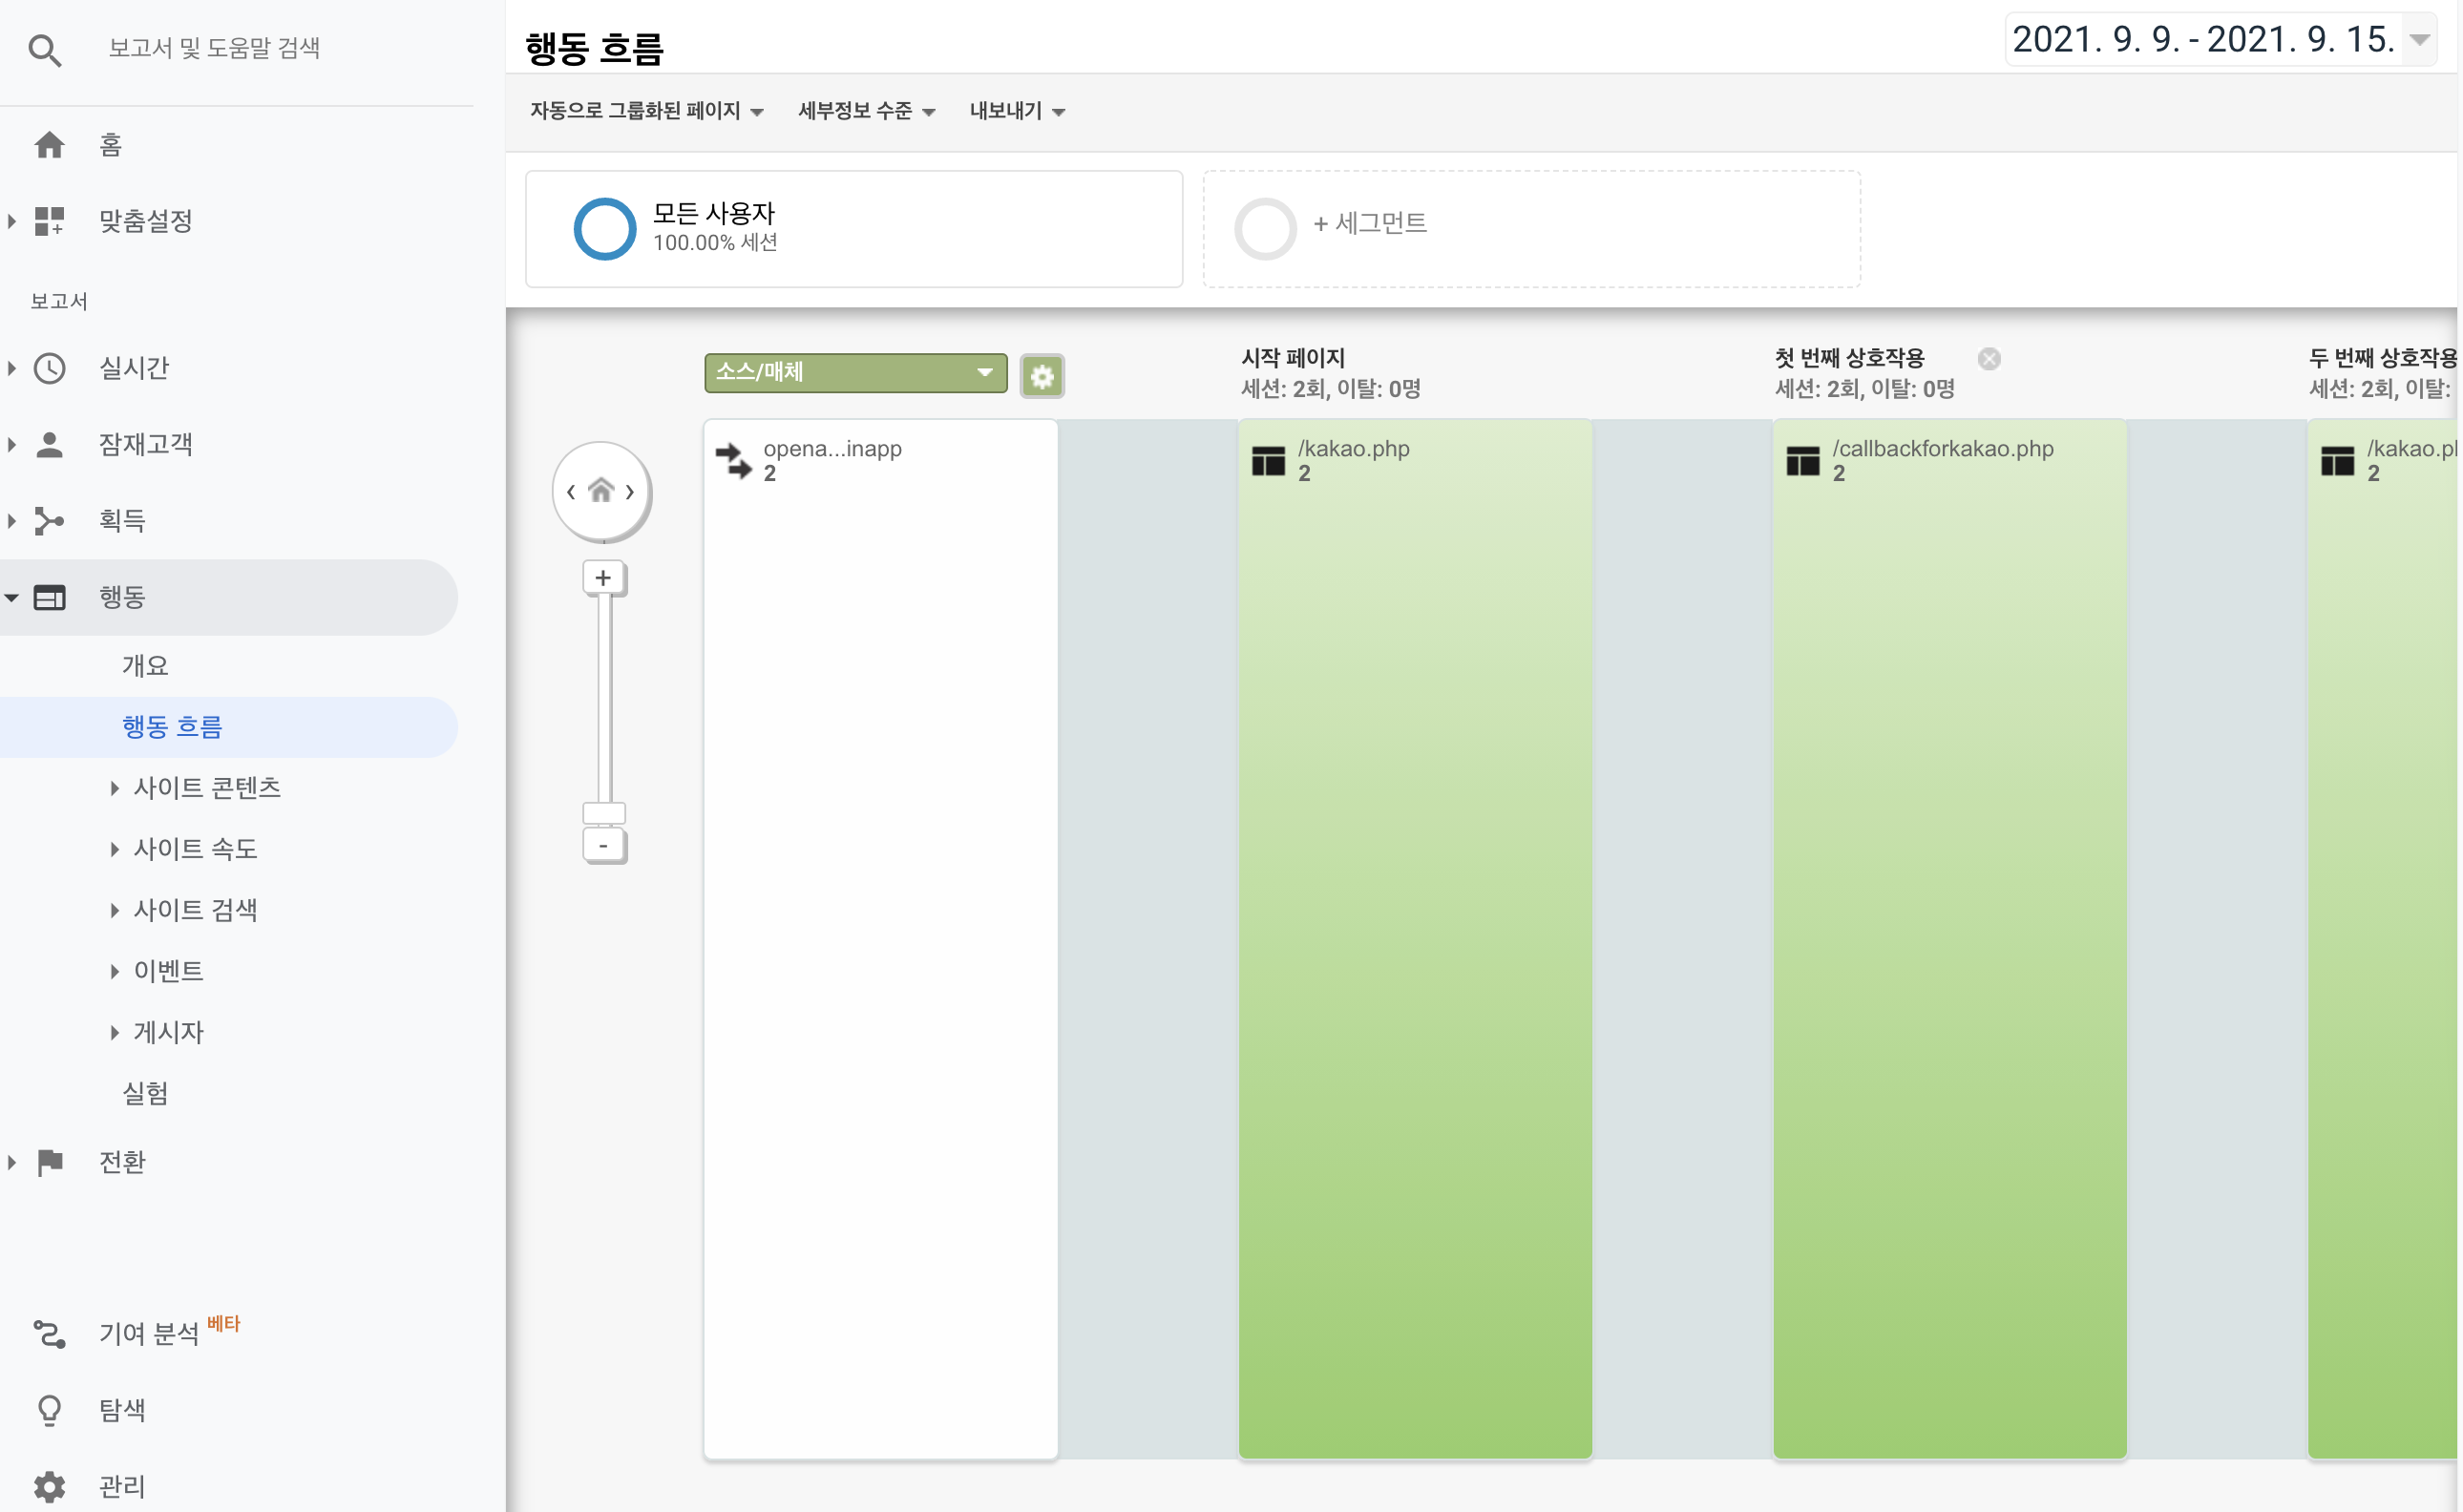The width and height of the screenshot is (2463, 1512).
Task: Zoom out with the minus button
Action: click(603, 845)
